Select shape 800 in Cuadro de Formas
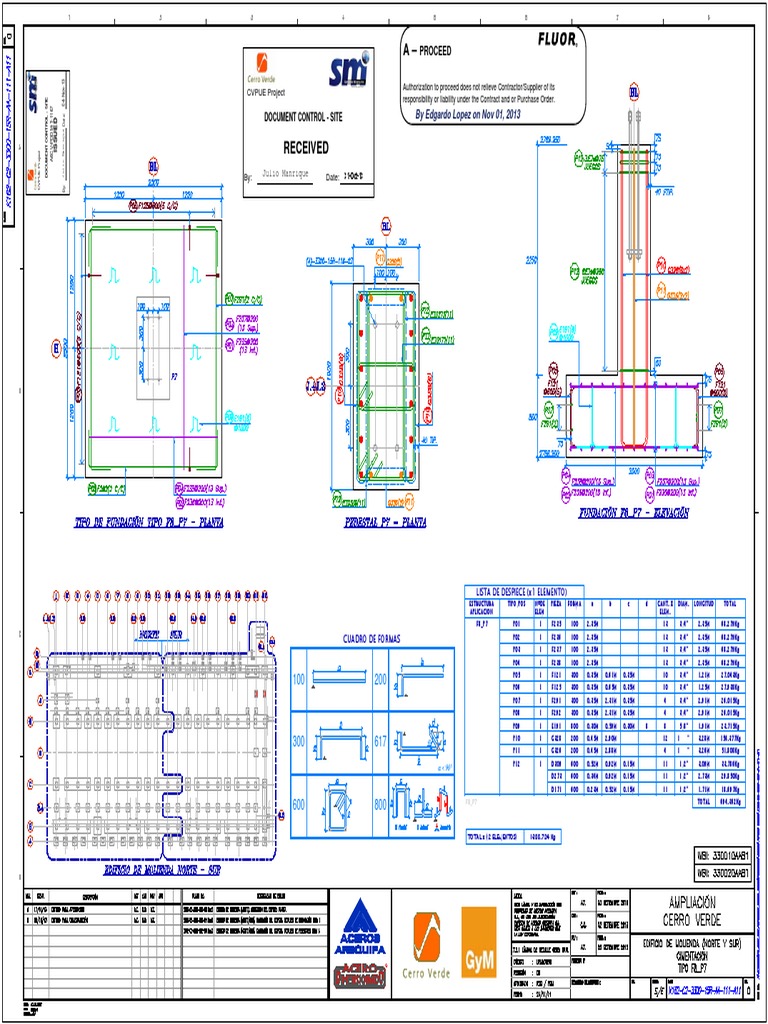The image size is (768, 1024). (x=413, y=806)
